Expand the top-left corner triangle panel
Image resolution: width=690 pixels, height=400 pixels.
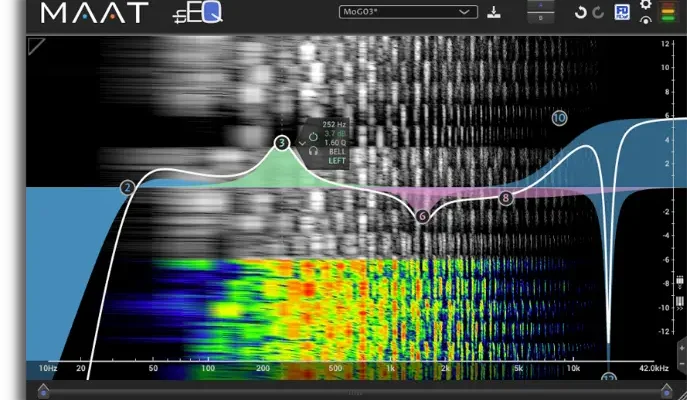36,45
